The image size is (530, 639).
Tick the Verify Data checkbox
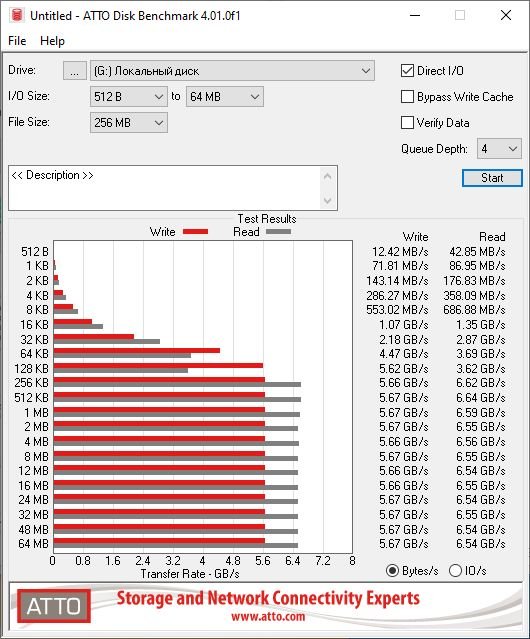[x=407, y=123]
